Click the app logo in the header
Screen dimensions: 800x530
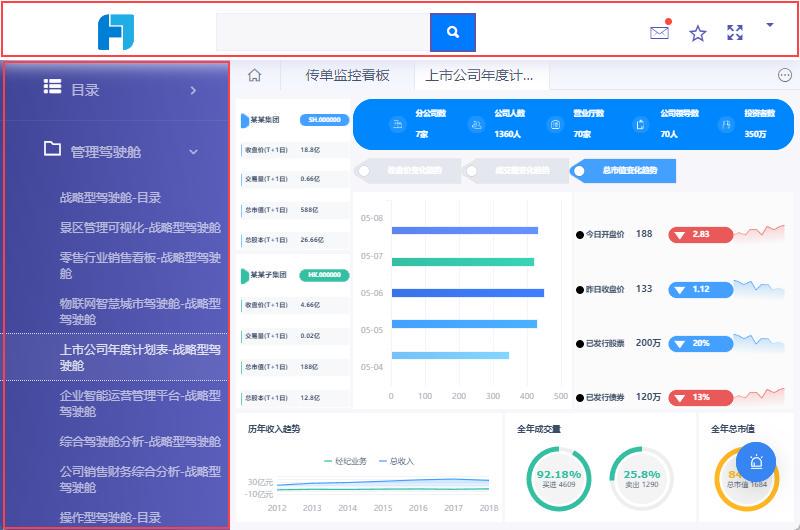click(116, 32)
